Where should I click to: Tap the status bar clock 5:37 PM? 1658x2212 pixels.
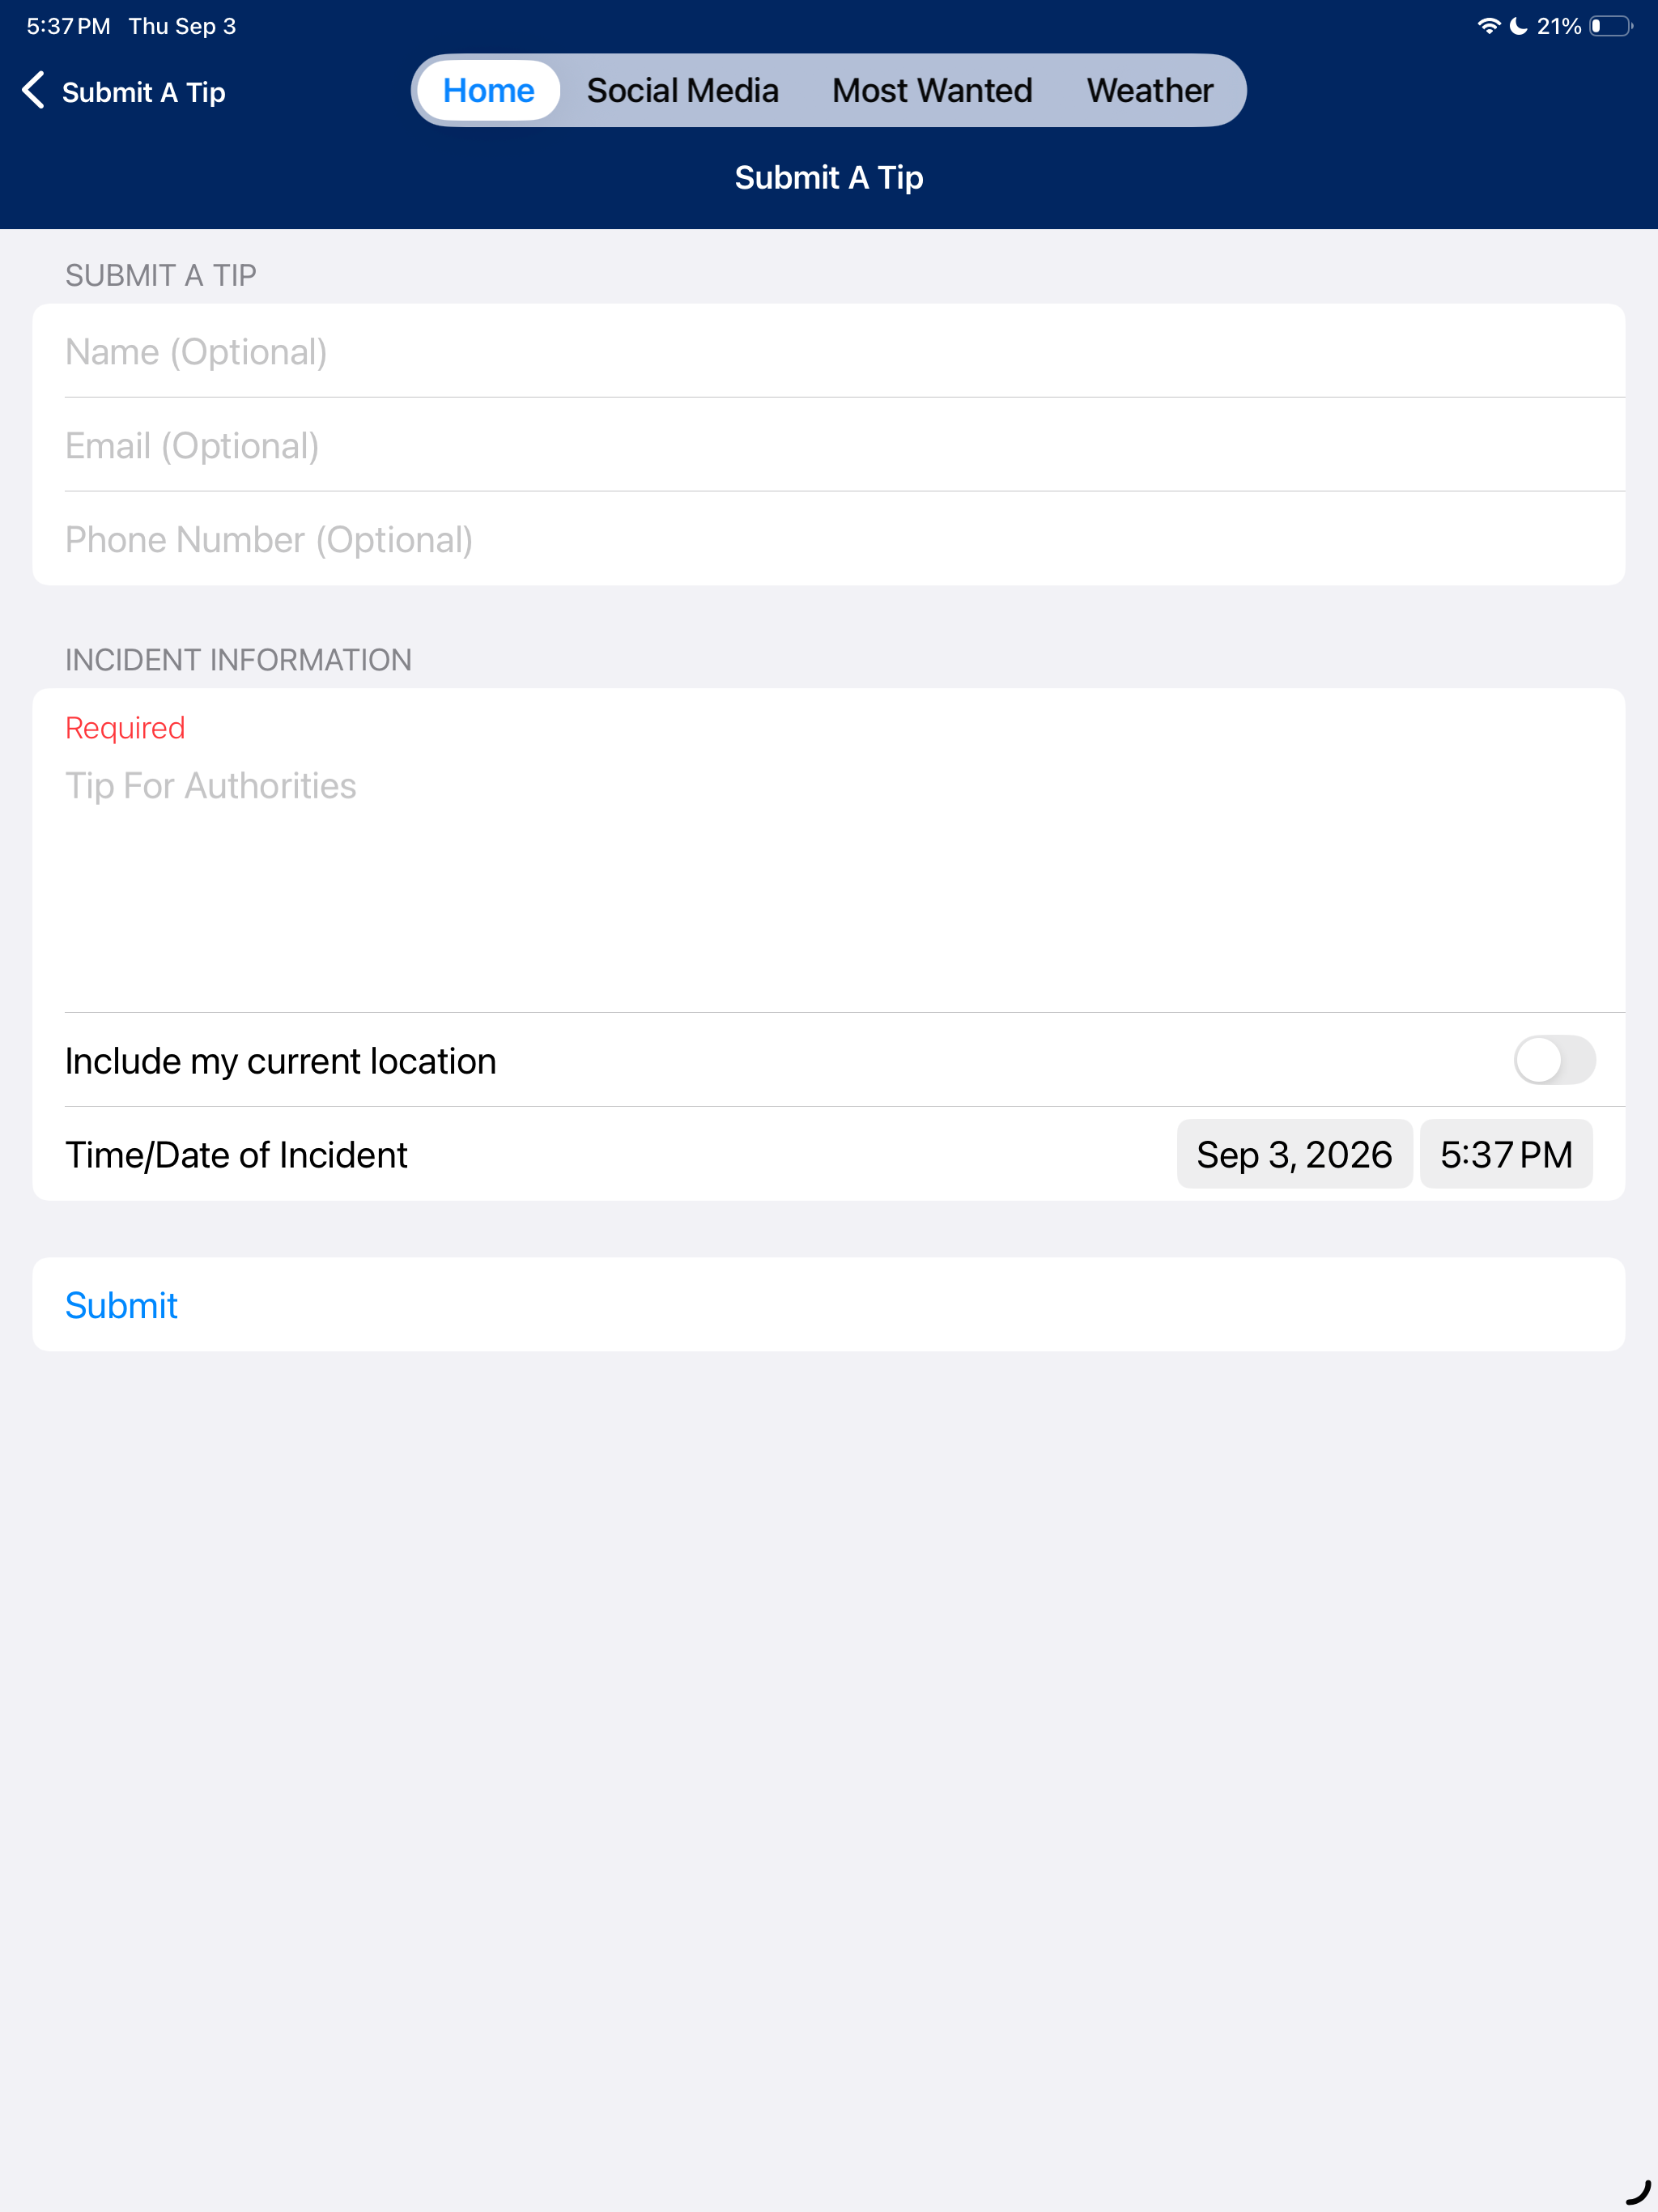[68, 26]
